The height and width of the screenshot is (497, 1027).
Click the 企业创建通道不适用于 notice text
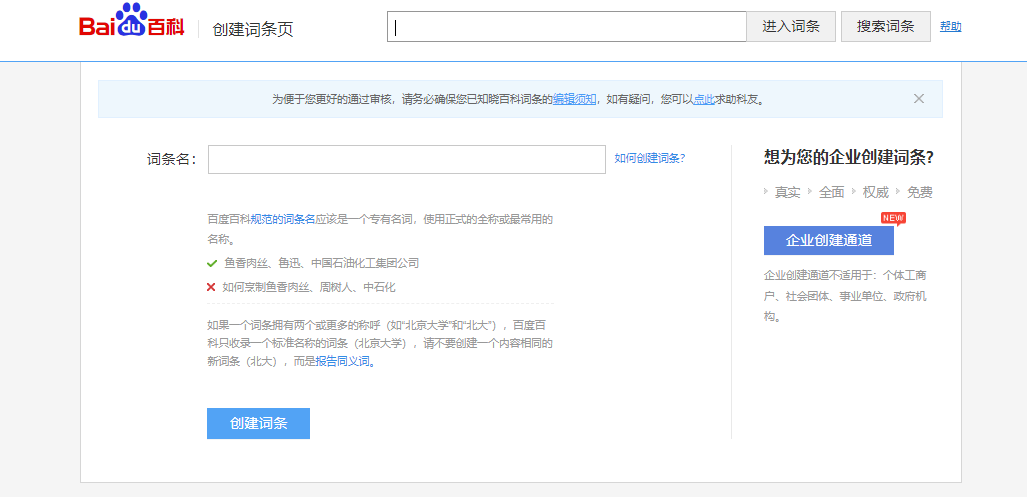(x=846, y=296)
